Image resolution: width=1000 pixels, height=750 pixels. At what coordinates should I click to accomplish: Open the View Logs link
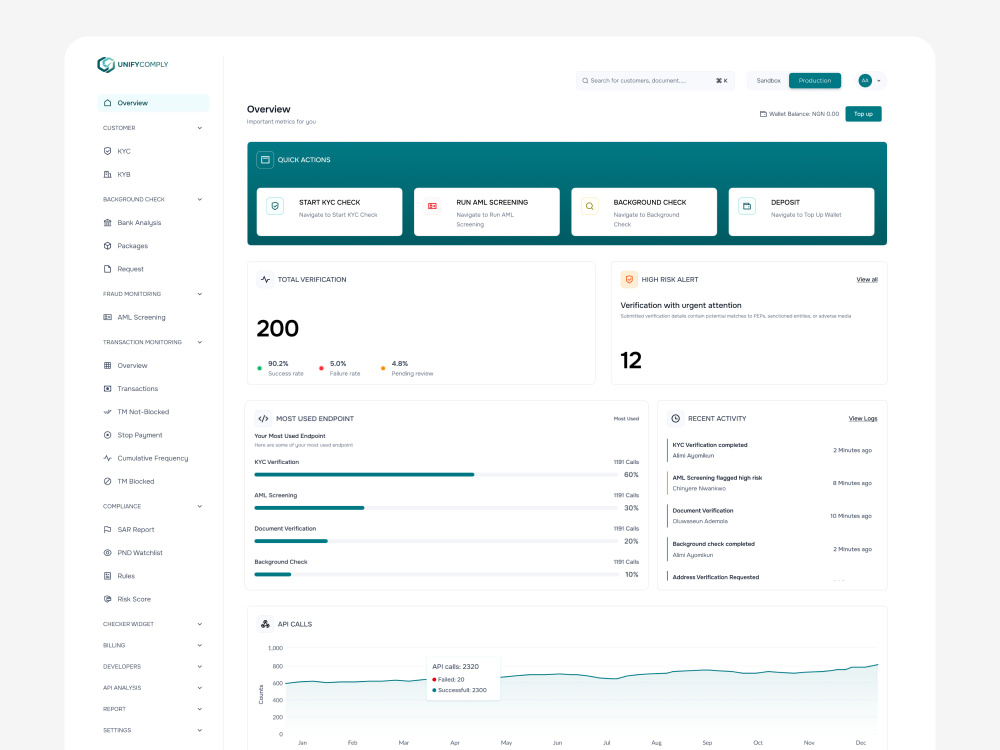[863, 418]
